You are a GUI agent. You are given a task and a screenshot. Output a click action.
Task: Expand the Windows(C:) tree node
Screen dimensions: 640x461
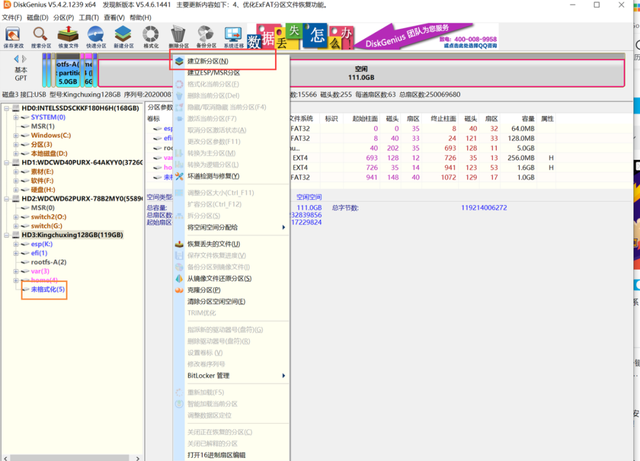click(16, 136)
